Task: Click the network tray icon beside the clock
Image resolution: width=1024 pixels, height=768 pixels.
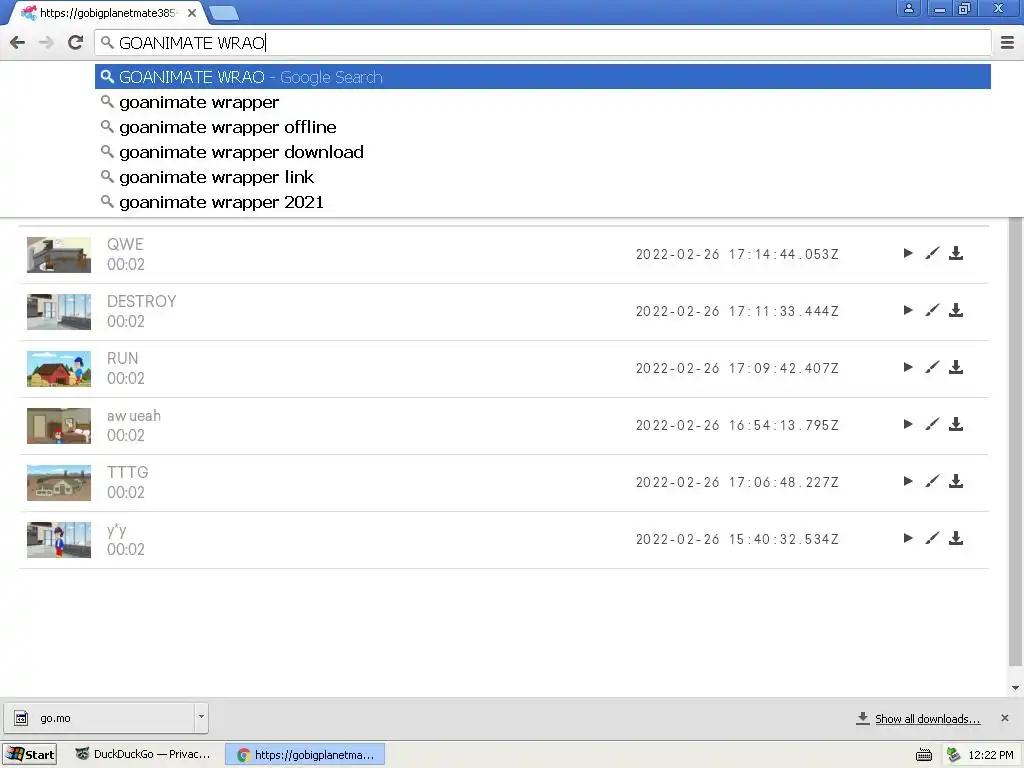Action: (x=953, y=754)
